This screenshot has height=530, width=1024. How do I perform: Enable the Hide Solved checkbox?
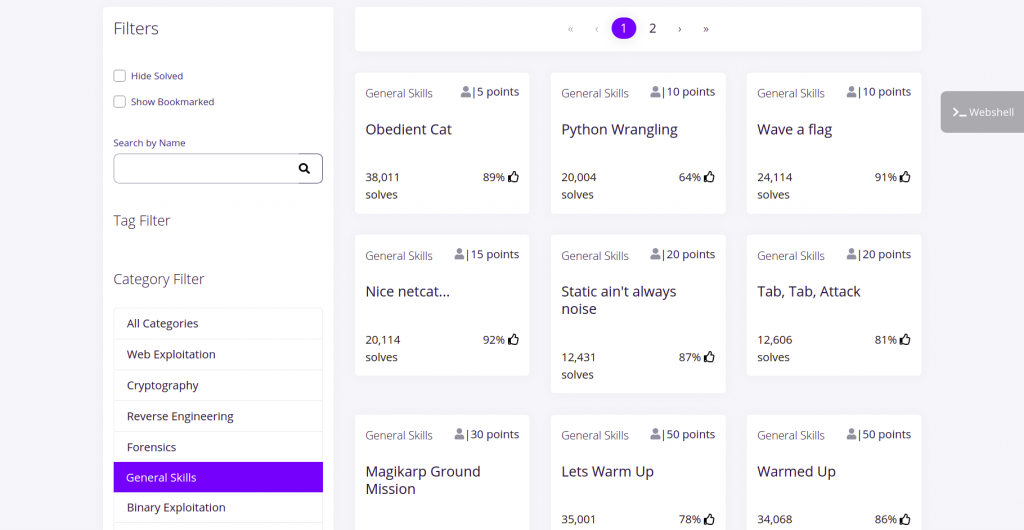tap(120, 76)
